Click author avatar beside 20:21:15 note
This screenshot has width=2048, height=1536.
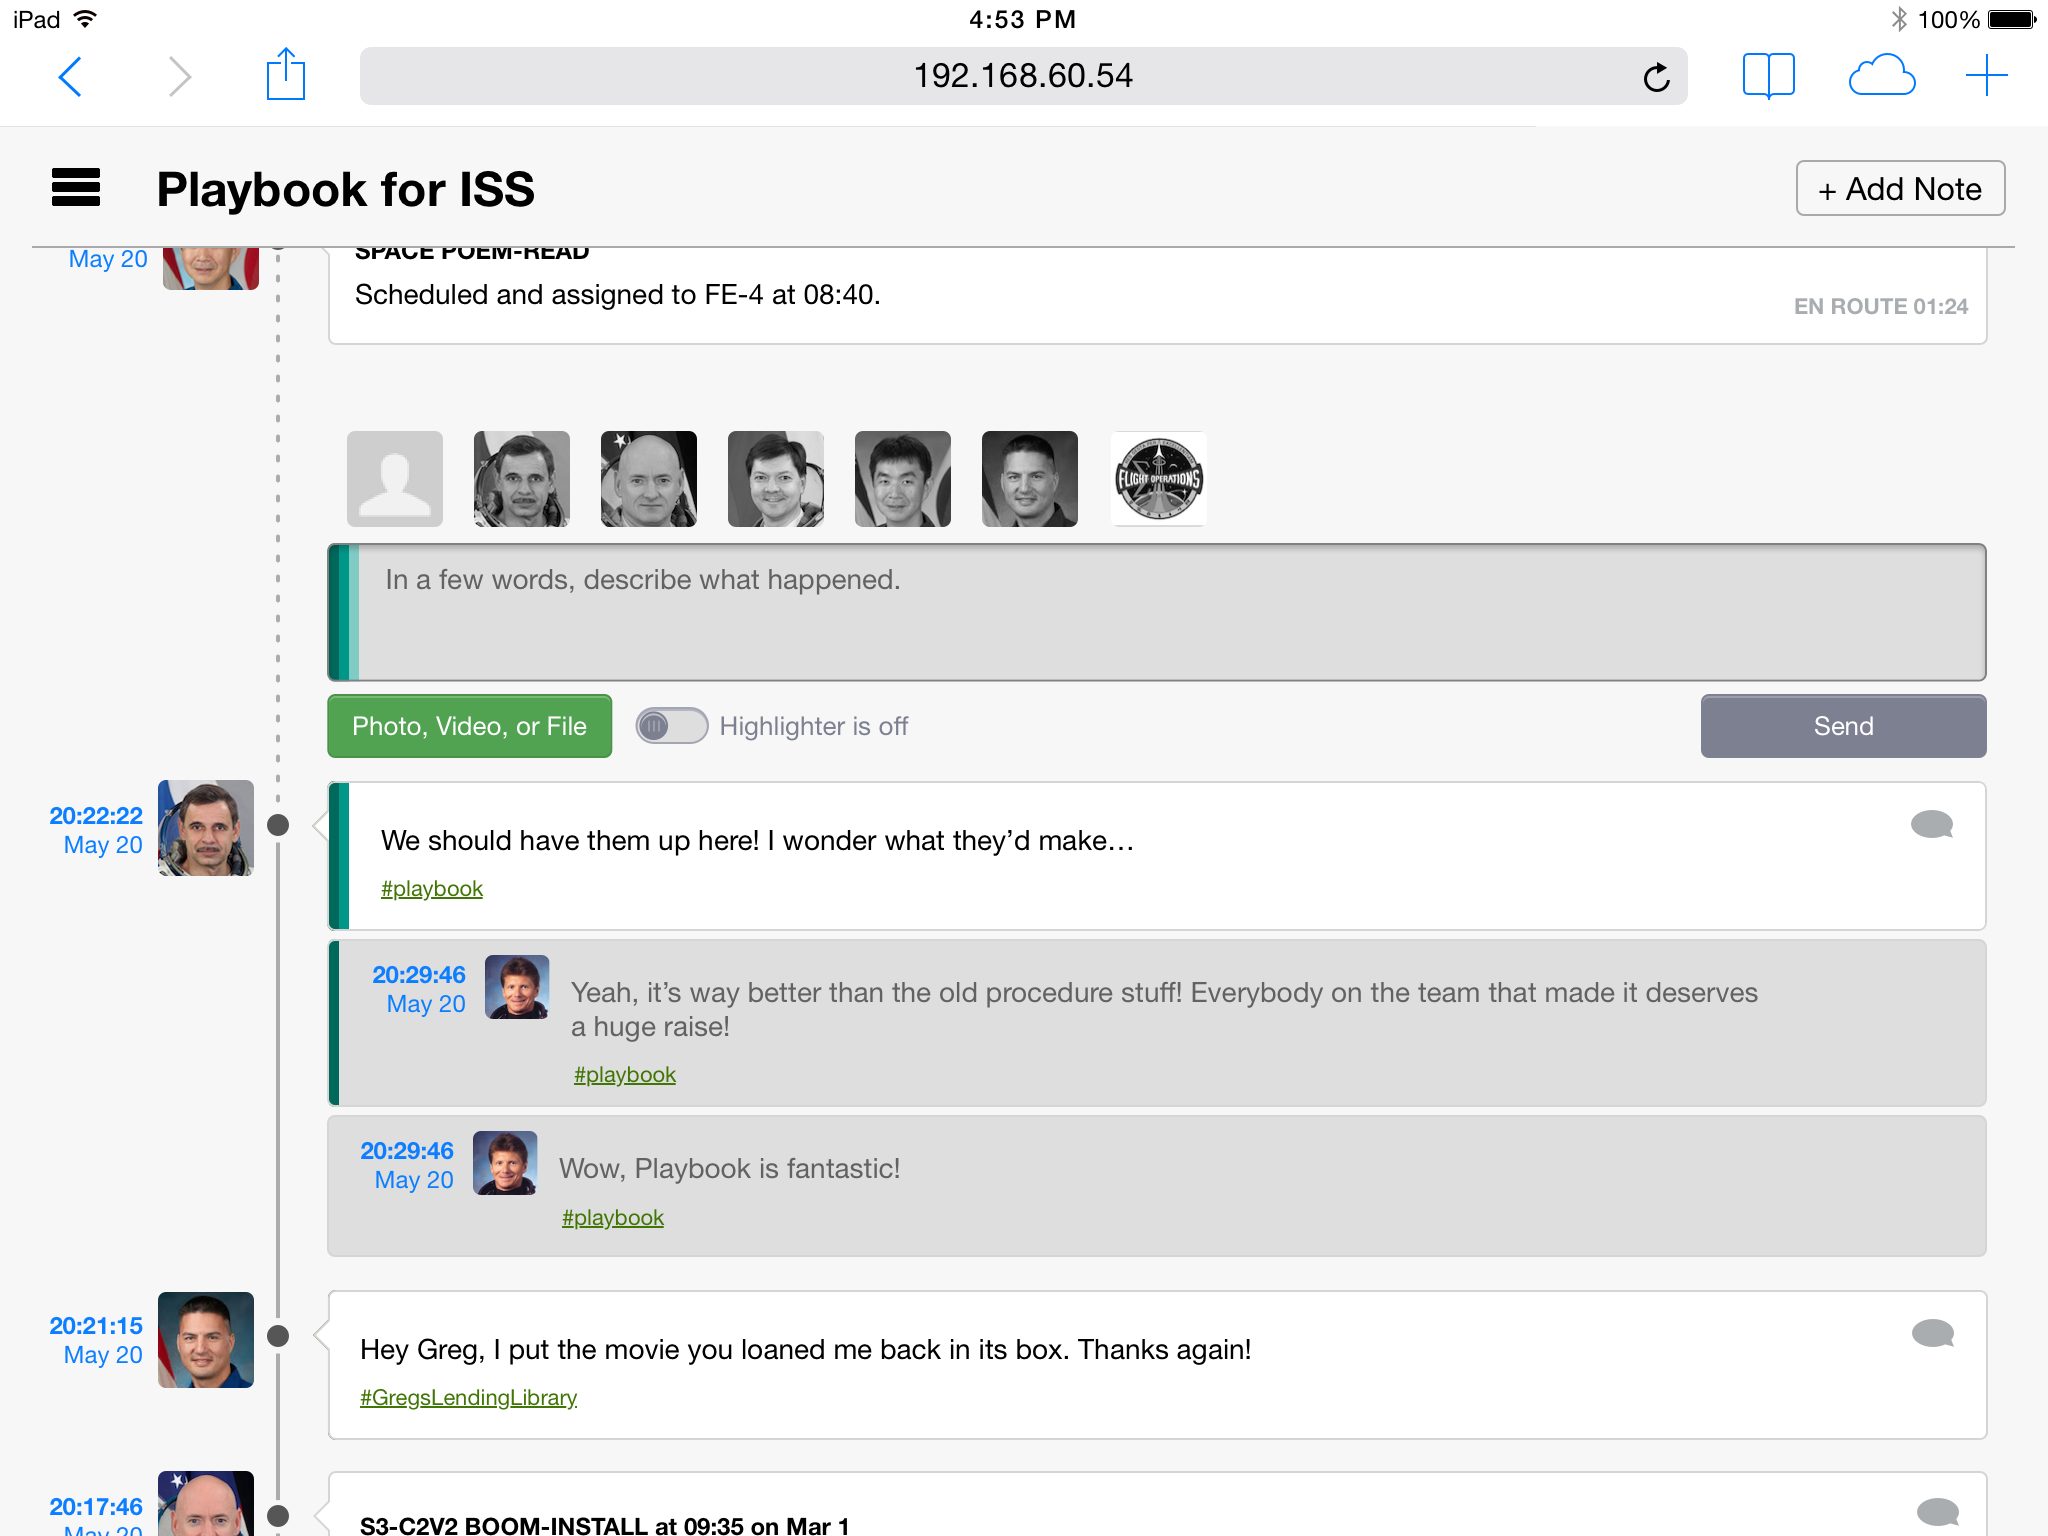pos(206,1340)
